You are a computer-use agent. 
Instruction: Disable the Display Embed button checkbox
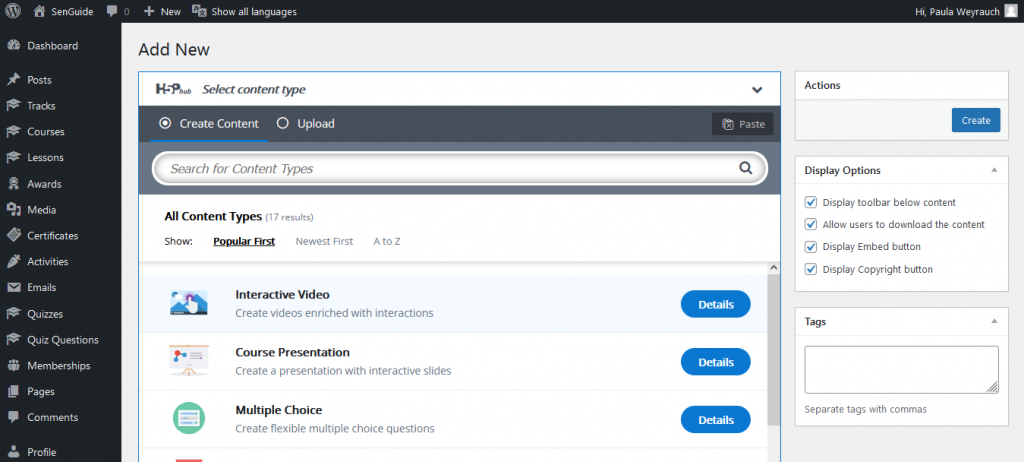(811, 247)
